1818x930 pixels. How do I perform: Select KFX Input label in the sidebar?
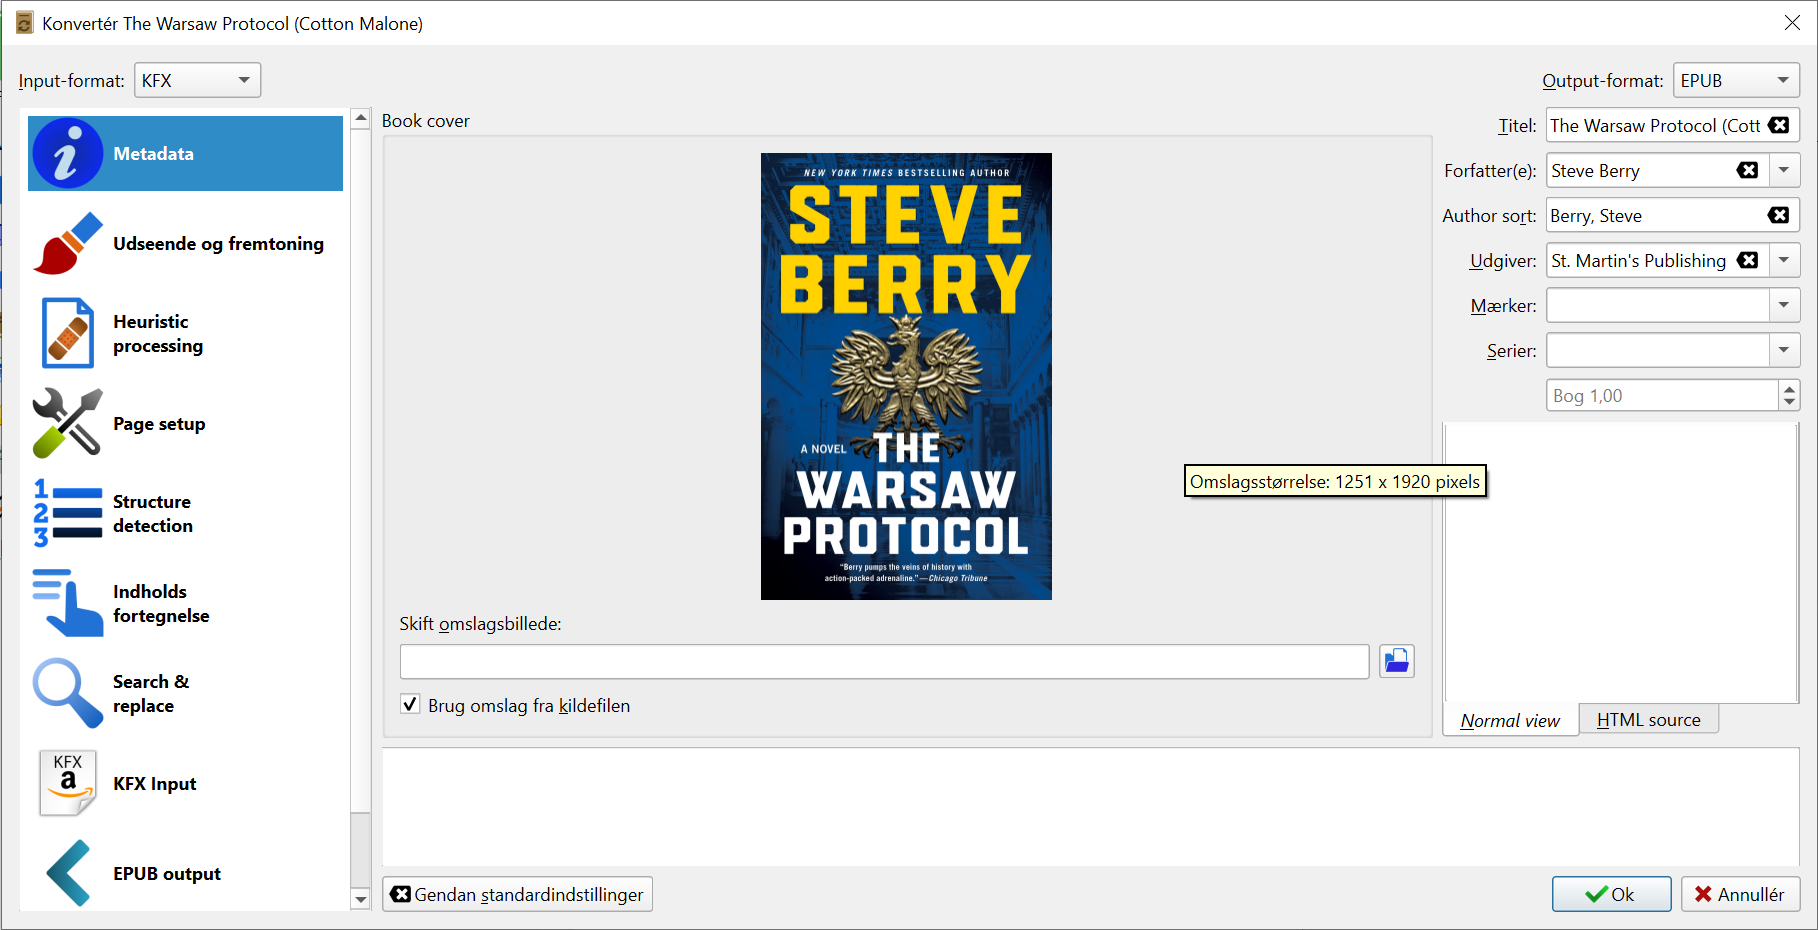(154, 783)
